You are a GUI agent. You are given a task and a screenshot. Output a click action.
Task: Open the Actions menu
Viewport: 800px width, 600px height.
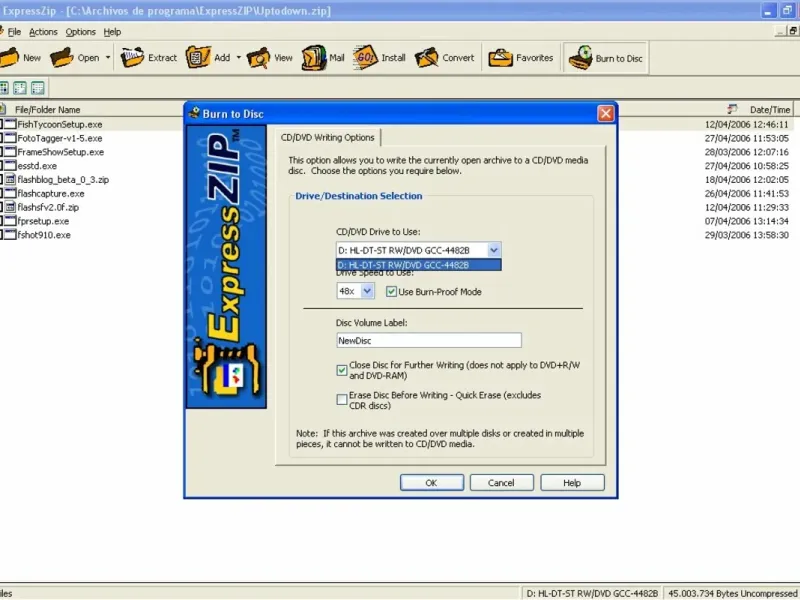pyautogui.click(x=43, y=32)
